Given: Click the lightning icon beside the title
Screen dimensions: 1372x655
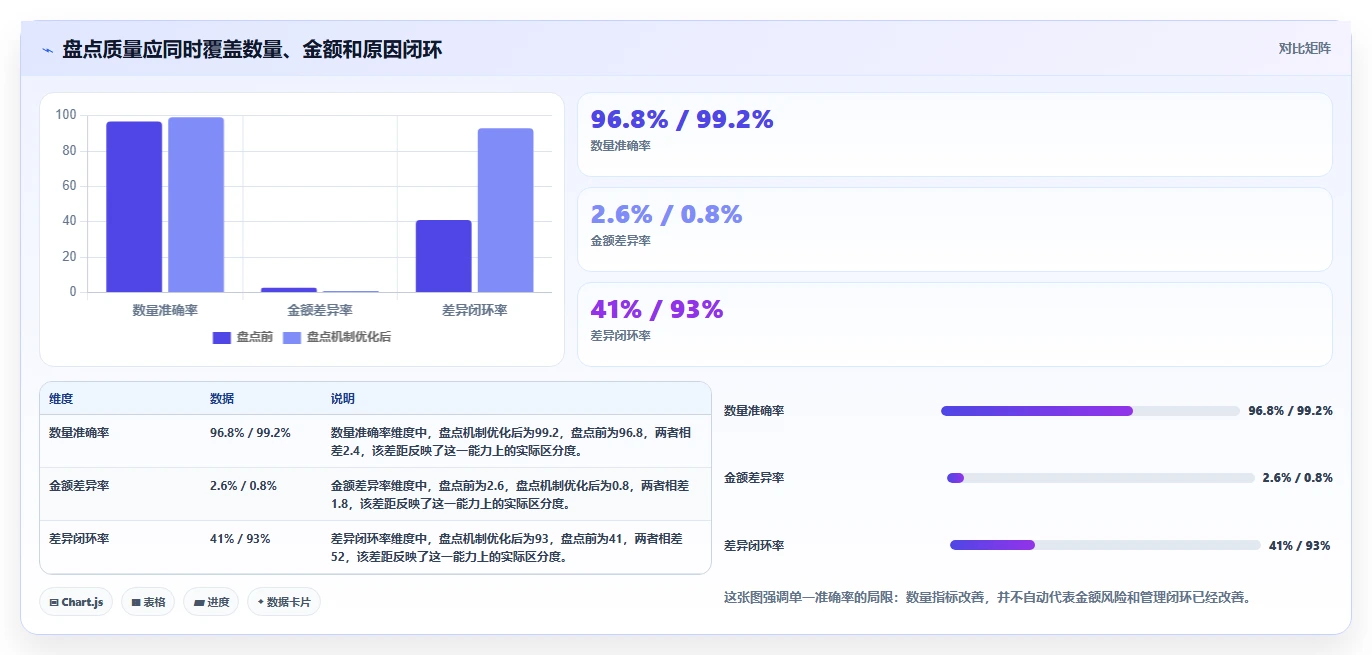Looking at the screenshot, I should point(47,50).
